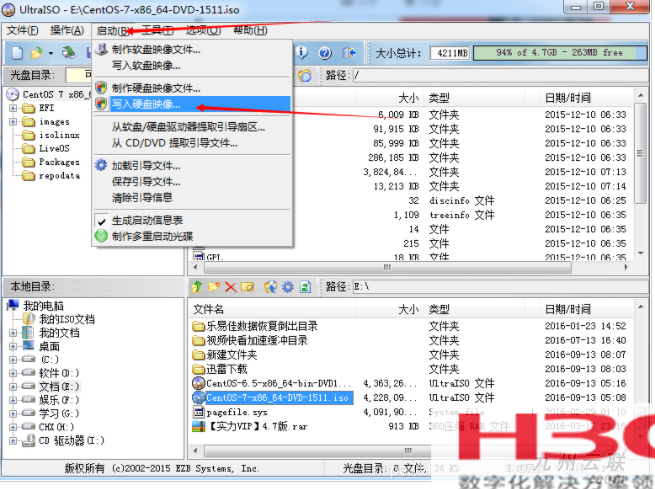
Task: Click the 我的电脑 computer icon
Action: (13, 305)
